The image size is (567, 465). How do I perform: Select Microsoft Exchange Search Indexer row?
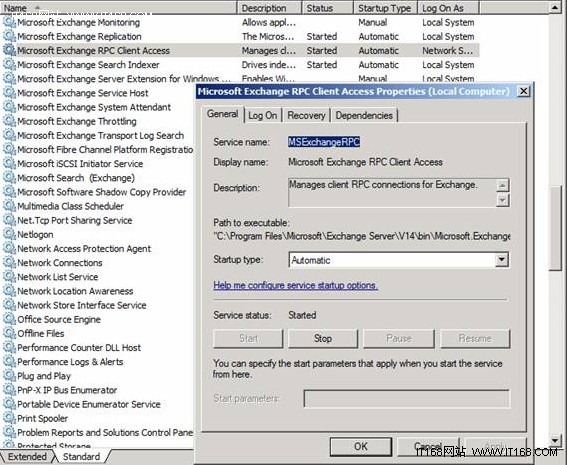point(240,64)
